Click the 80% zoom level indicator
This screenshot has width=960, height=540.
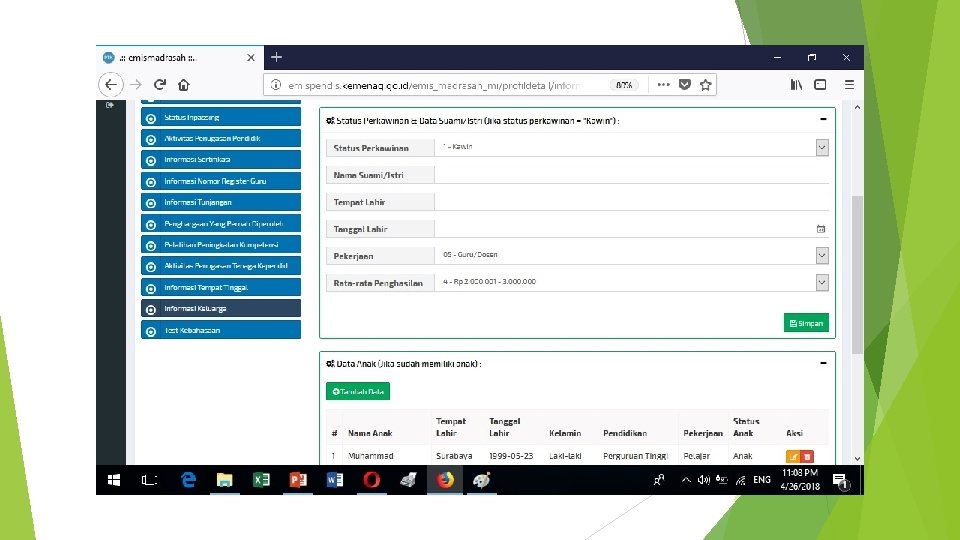(x=624, y=85)
